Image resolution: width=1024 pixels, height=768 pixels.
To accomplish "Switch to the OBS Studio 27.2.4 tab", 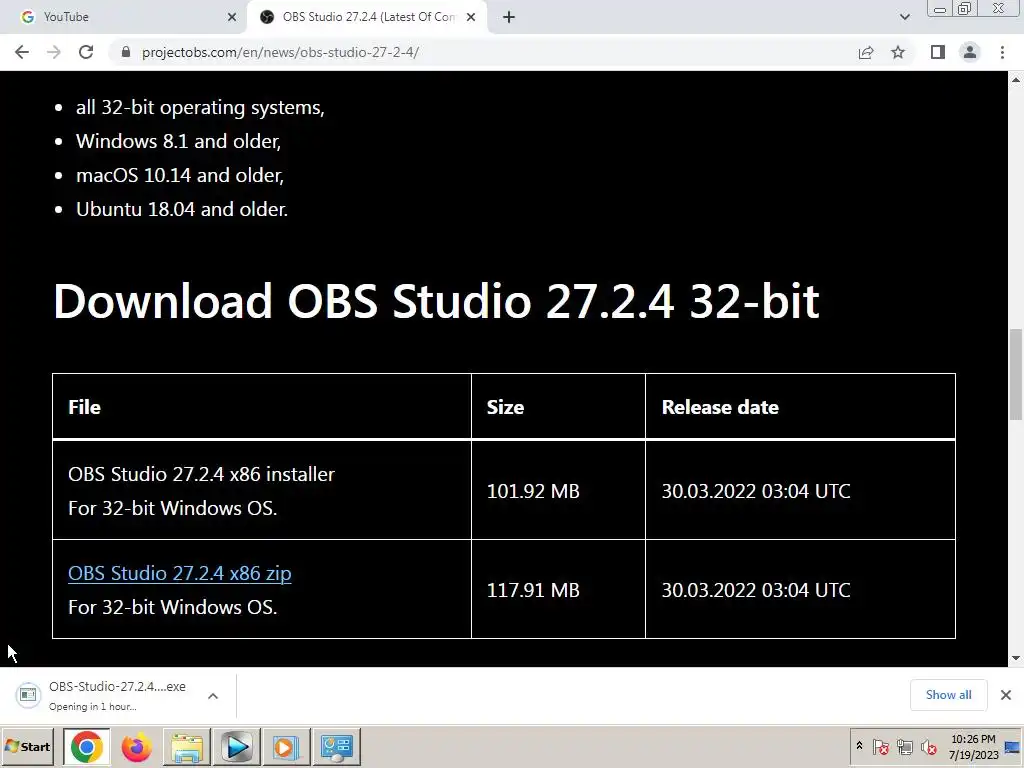I will point(366,18).
